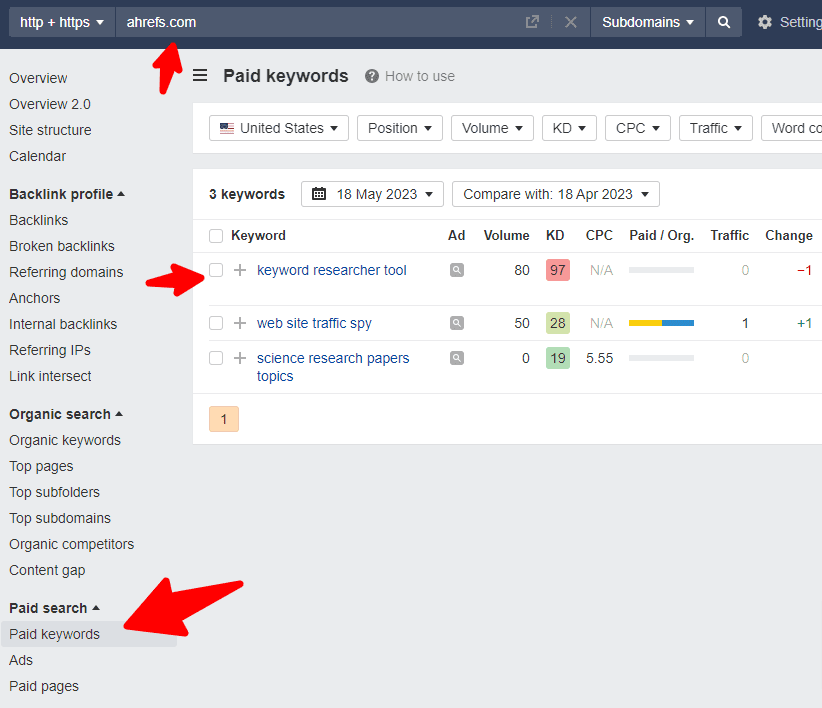
Task: Expand the http + https protocol dropdown
Action: pyautogui.click(x=62, y=22)
